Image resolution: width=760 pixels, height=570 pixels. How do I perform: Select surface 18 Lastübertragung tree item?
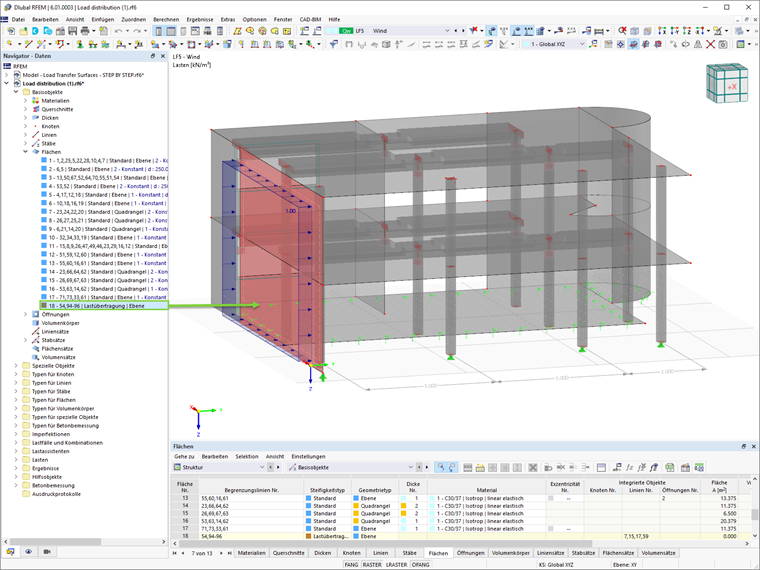pyautogui.click(x=104, y=306)
